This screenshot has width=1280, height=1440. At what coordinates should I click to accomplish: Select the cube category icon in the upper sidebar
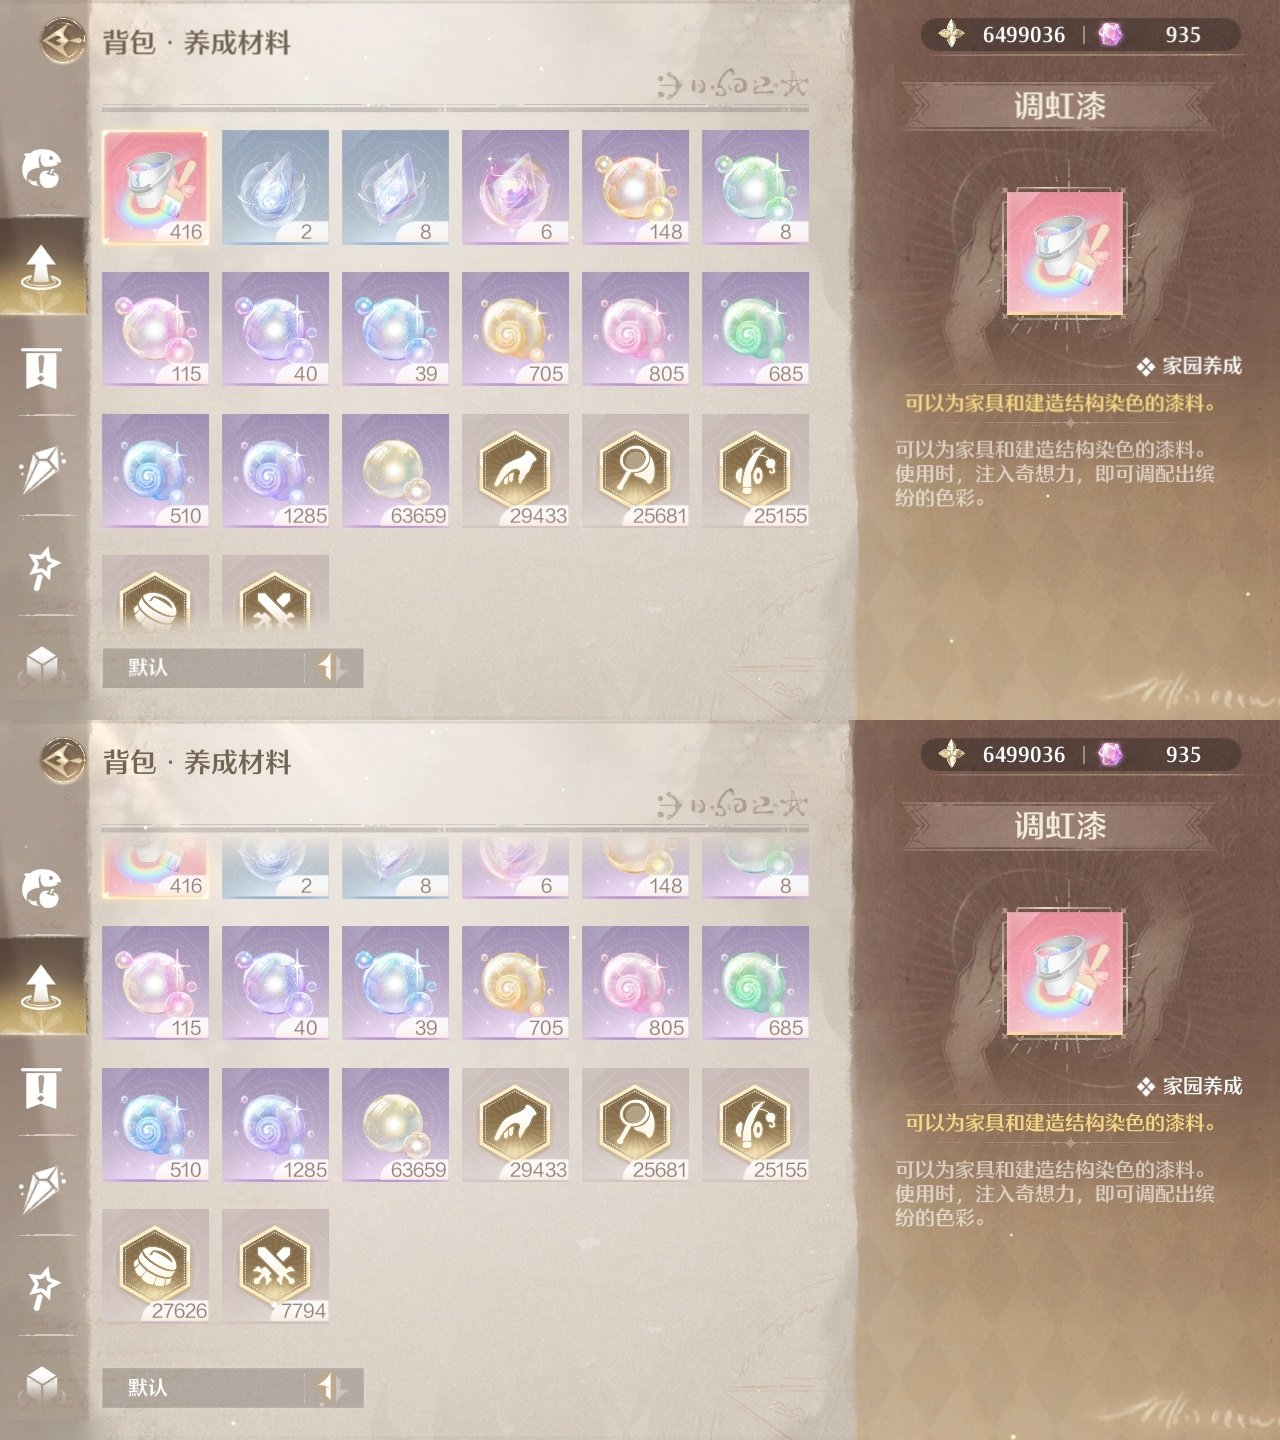pos(42,664)
